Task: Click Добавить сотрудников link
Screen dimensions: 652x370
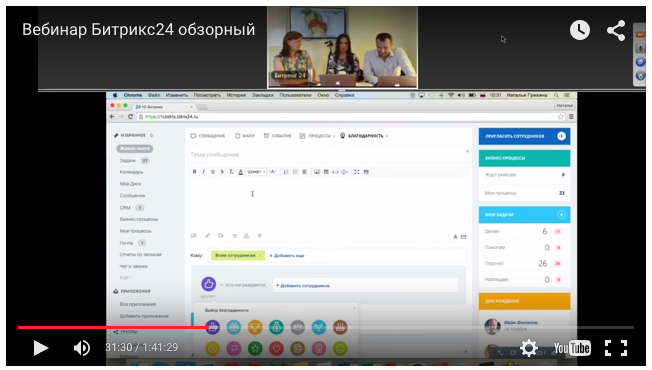Action: [x=303, y=286]
